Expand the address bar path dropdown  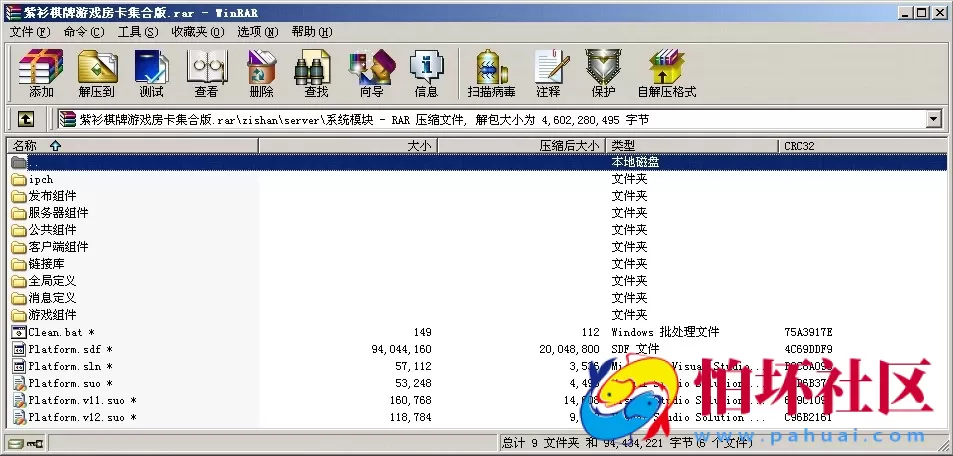(934, 119)
